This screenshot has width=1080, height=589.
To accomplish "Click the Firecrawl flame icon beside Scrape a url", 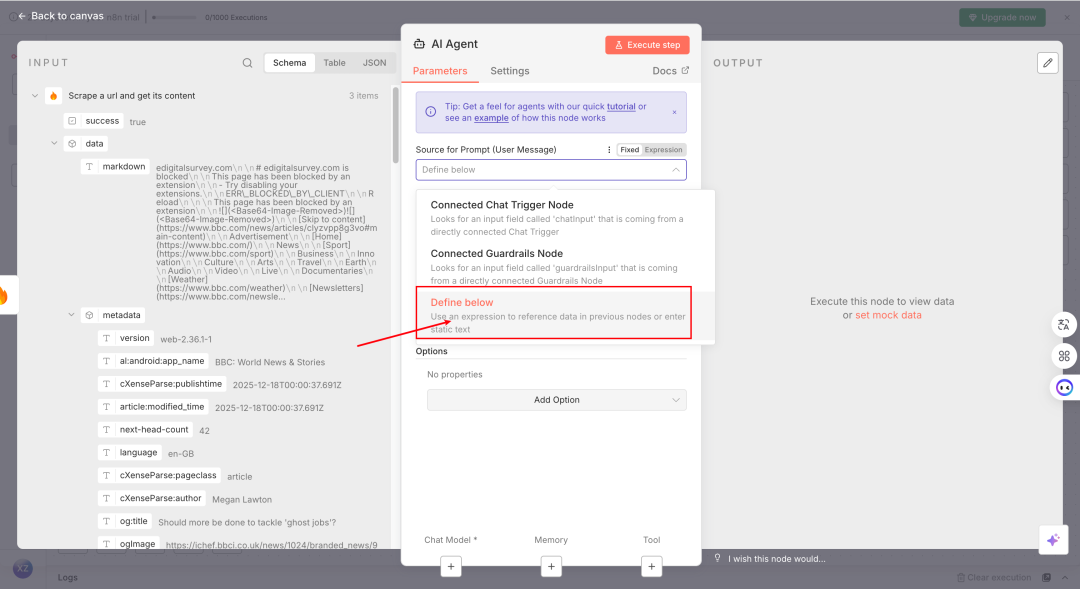I will pyautogui.click(x=54, y=96).
